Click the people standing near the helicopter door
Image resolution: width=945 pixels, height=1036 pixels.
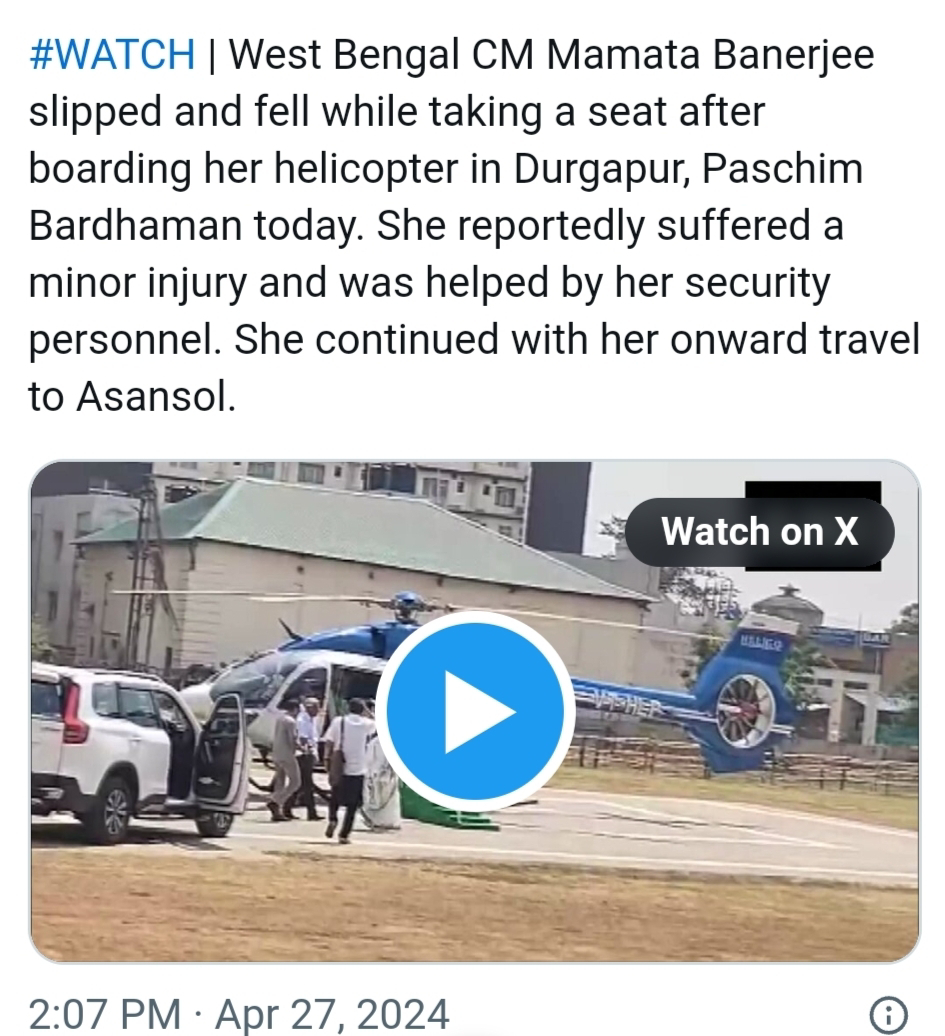coord(324,766)
